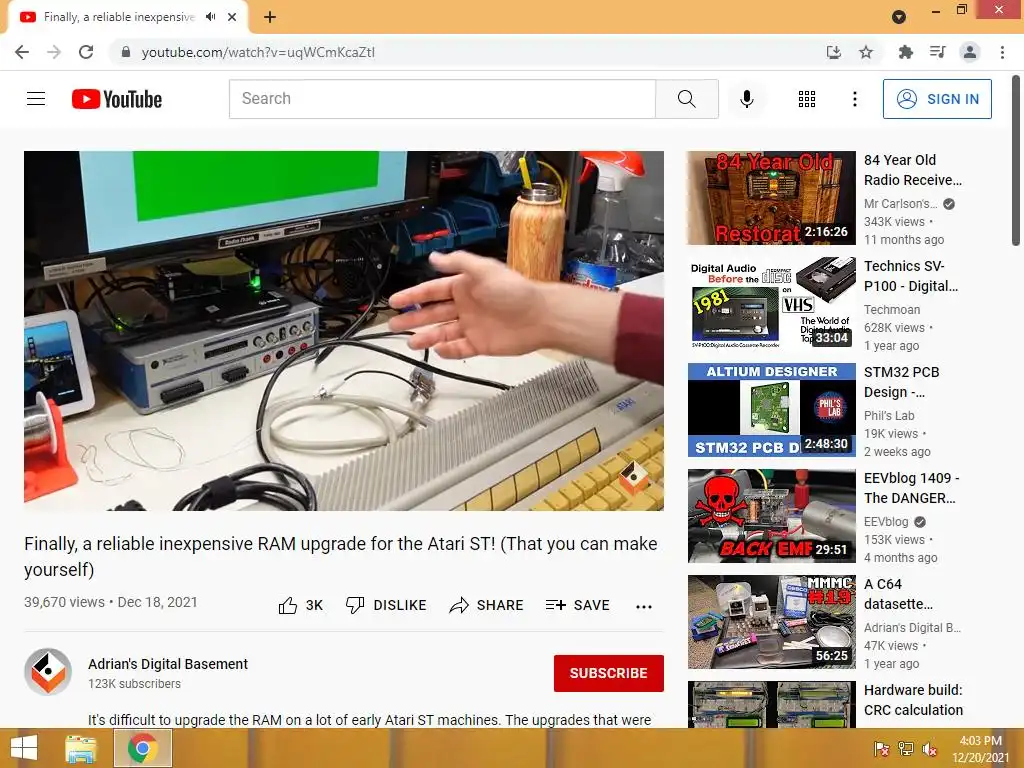Image resolution: width=1024 pixels, height=768 pixels.
Task: Close the YouTube tab
Action: [x=232, y=17]
